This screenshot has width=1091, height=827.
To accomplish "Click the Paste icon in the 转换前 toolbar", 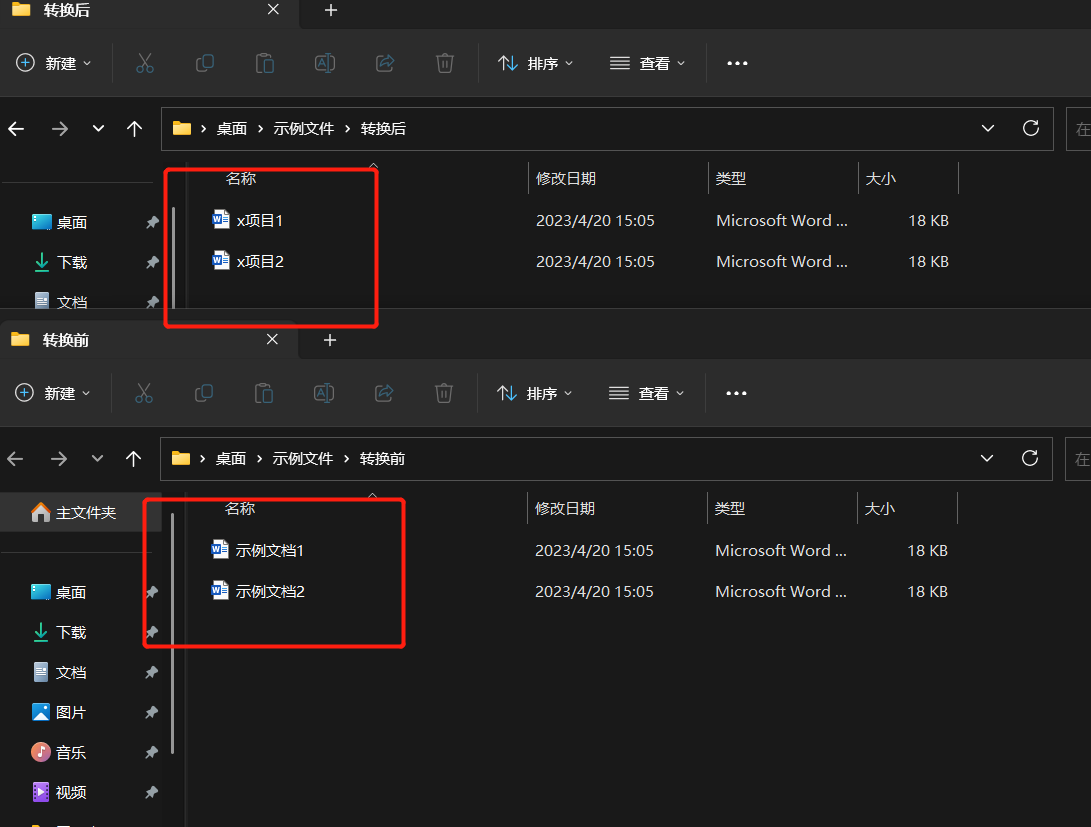I will tap(264, 393).
